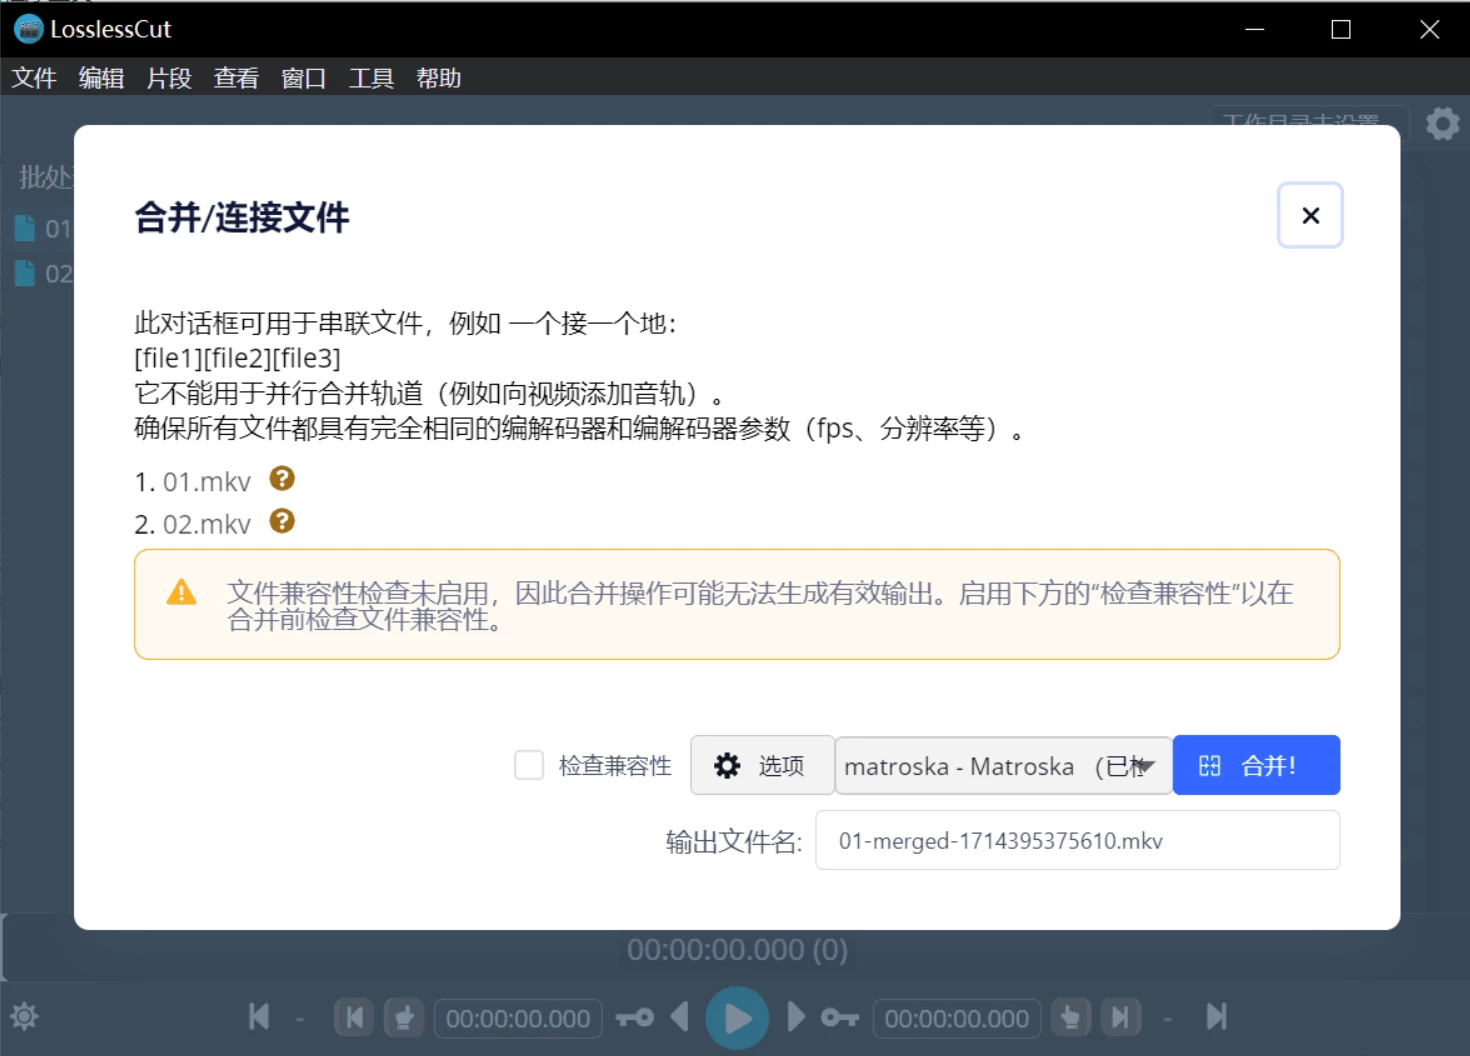Set cut start at current position
Viewport: 1470px width, 1056px height.
pyautogui.click(x=404, y=1018)
